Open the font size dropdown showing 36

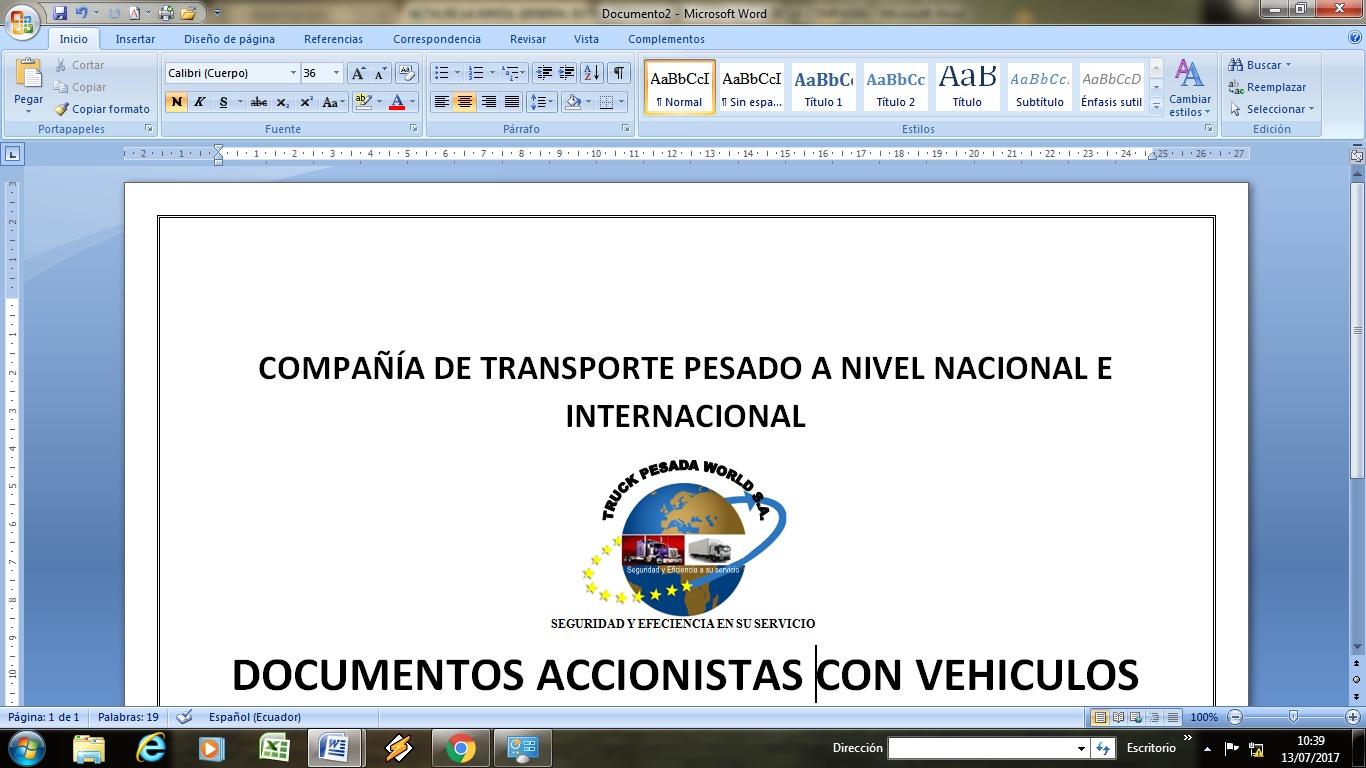[336, 73]
